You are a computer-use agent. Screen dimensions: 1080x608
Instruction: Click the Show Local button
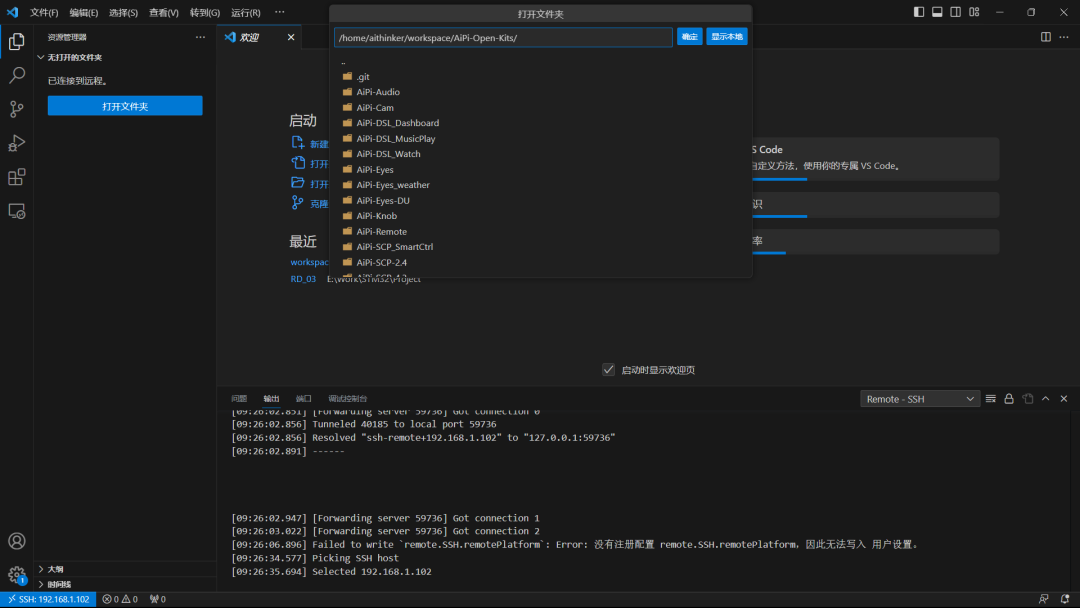727,36
